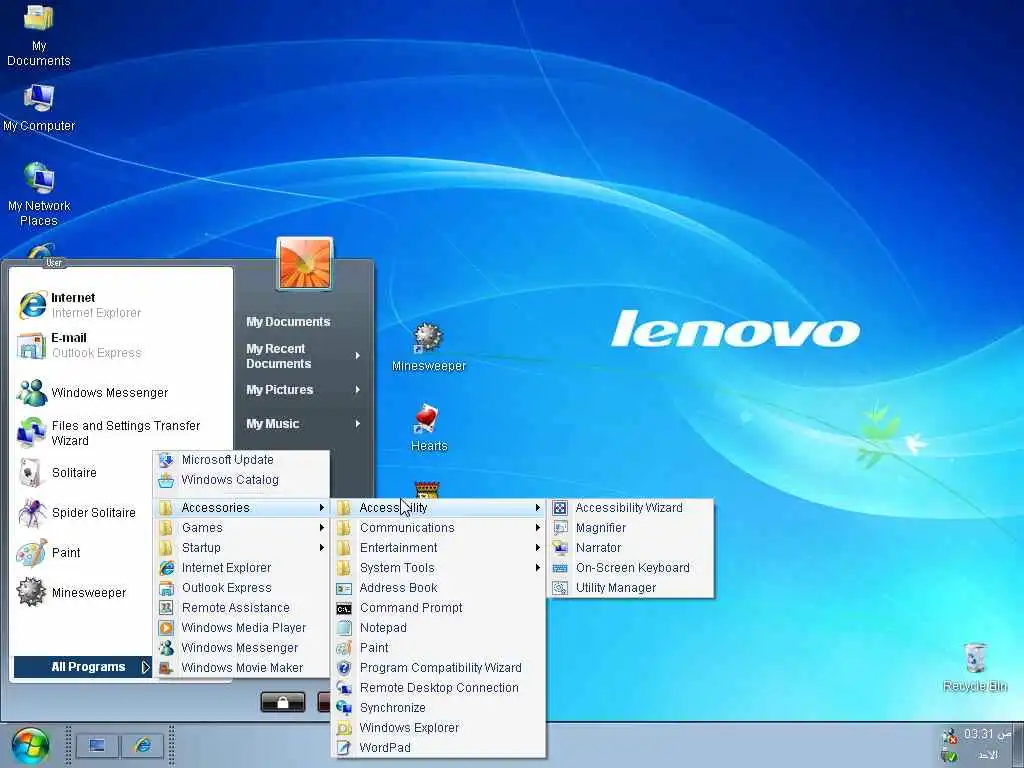1024x768 pixels.
Task: Expand the Startup folder
Action: (242, 548)
